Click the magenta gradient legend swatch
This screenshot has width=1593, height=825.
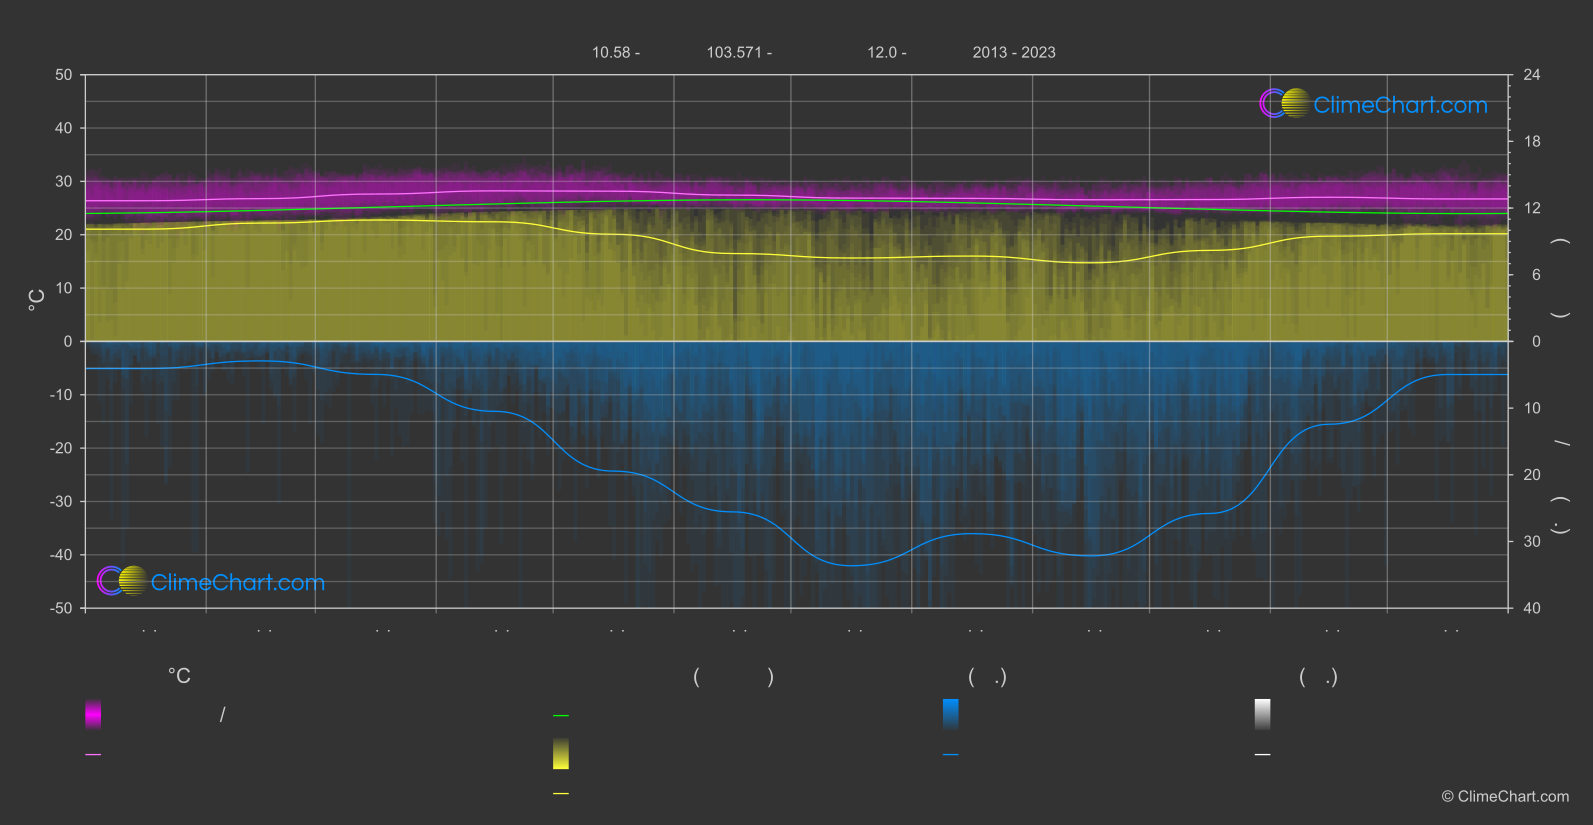93,714
